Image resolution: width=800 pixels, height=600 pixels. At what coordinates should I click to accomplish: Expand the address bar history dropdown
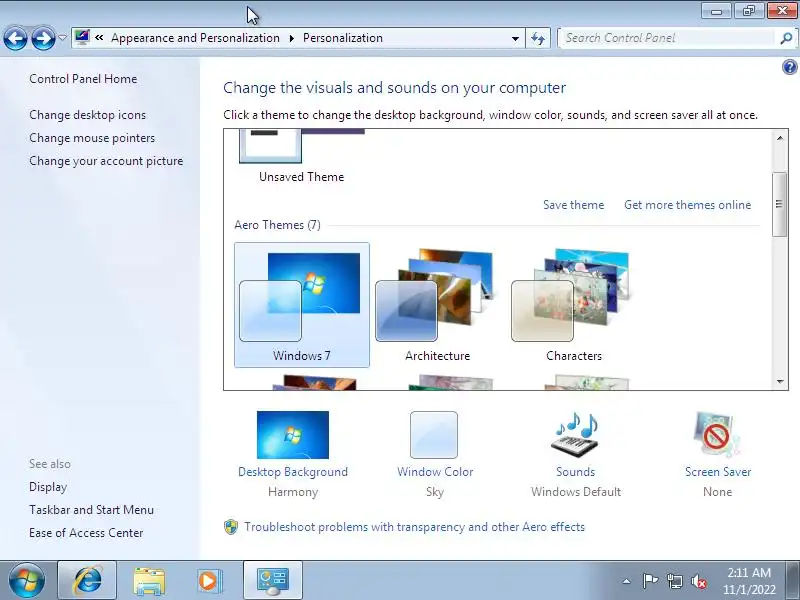[515, 38]
